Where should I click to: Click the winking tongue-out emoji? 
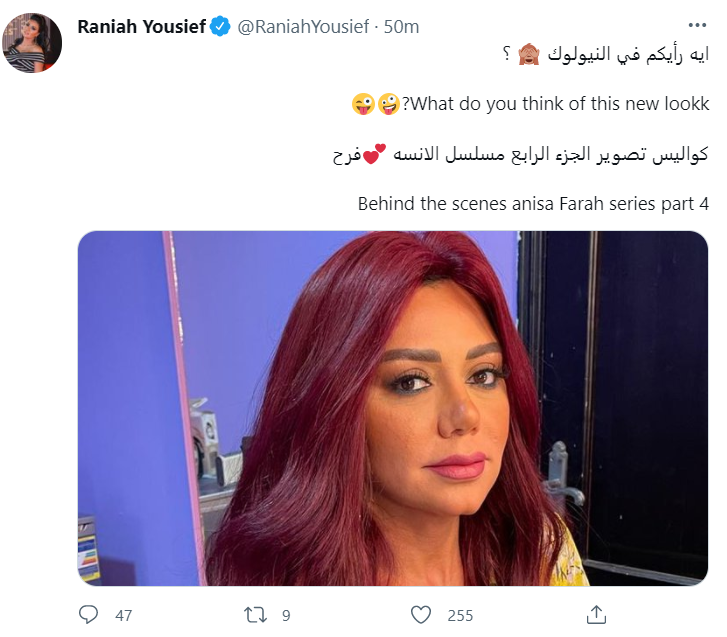363,104
